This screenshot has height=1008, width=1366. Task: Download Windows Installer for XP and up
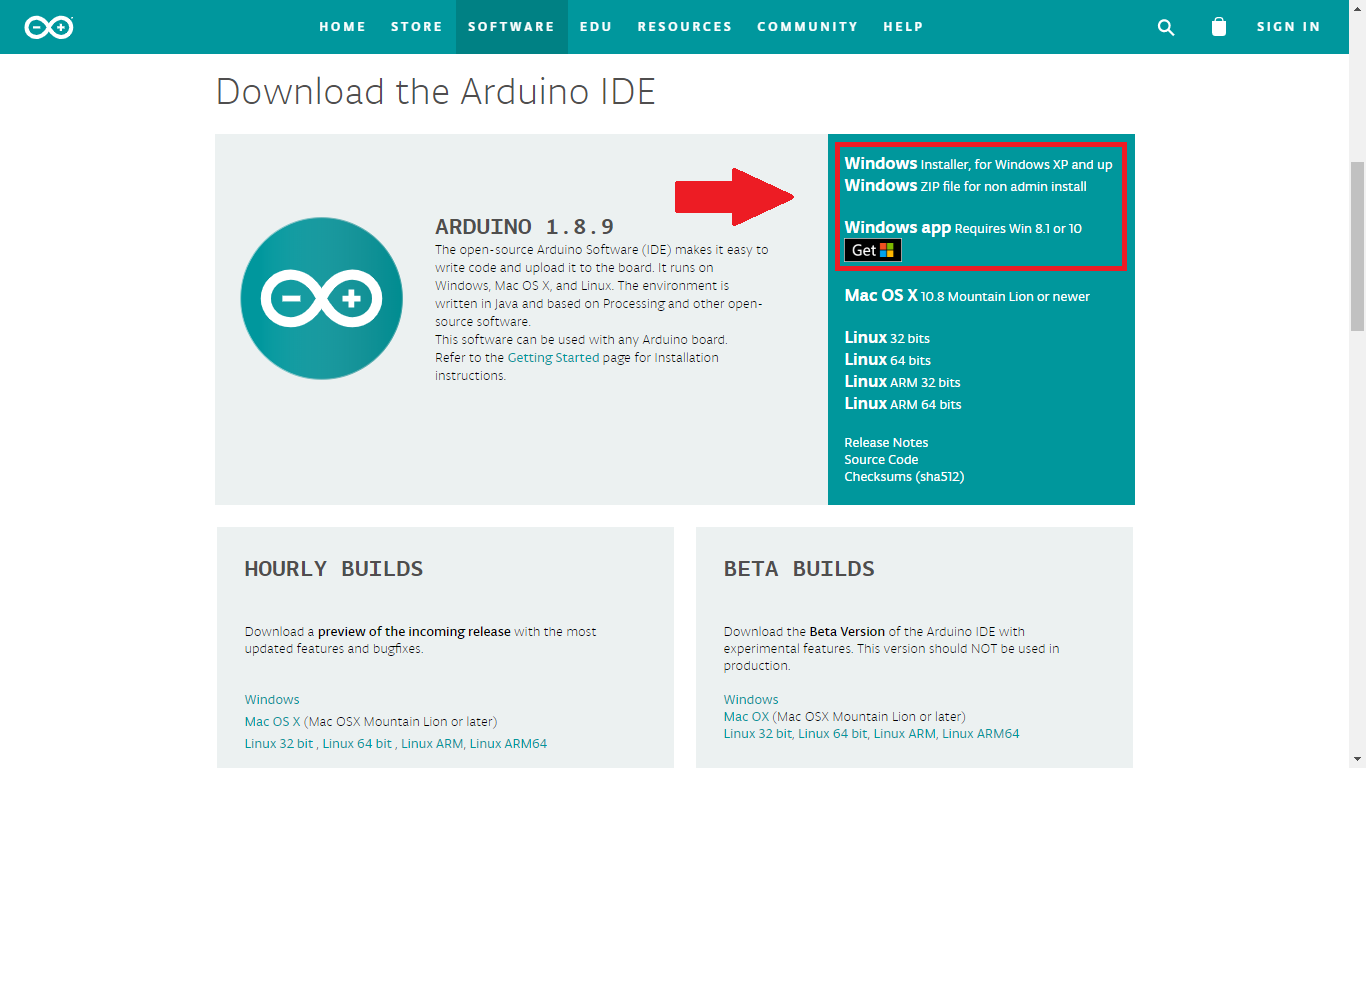978,164
